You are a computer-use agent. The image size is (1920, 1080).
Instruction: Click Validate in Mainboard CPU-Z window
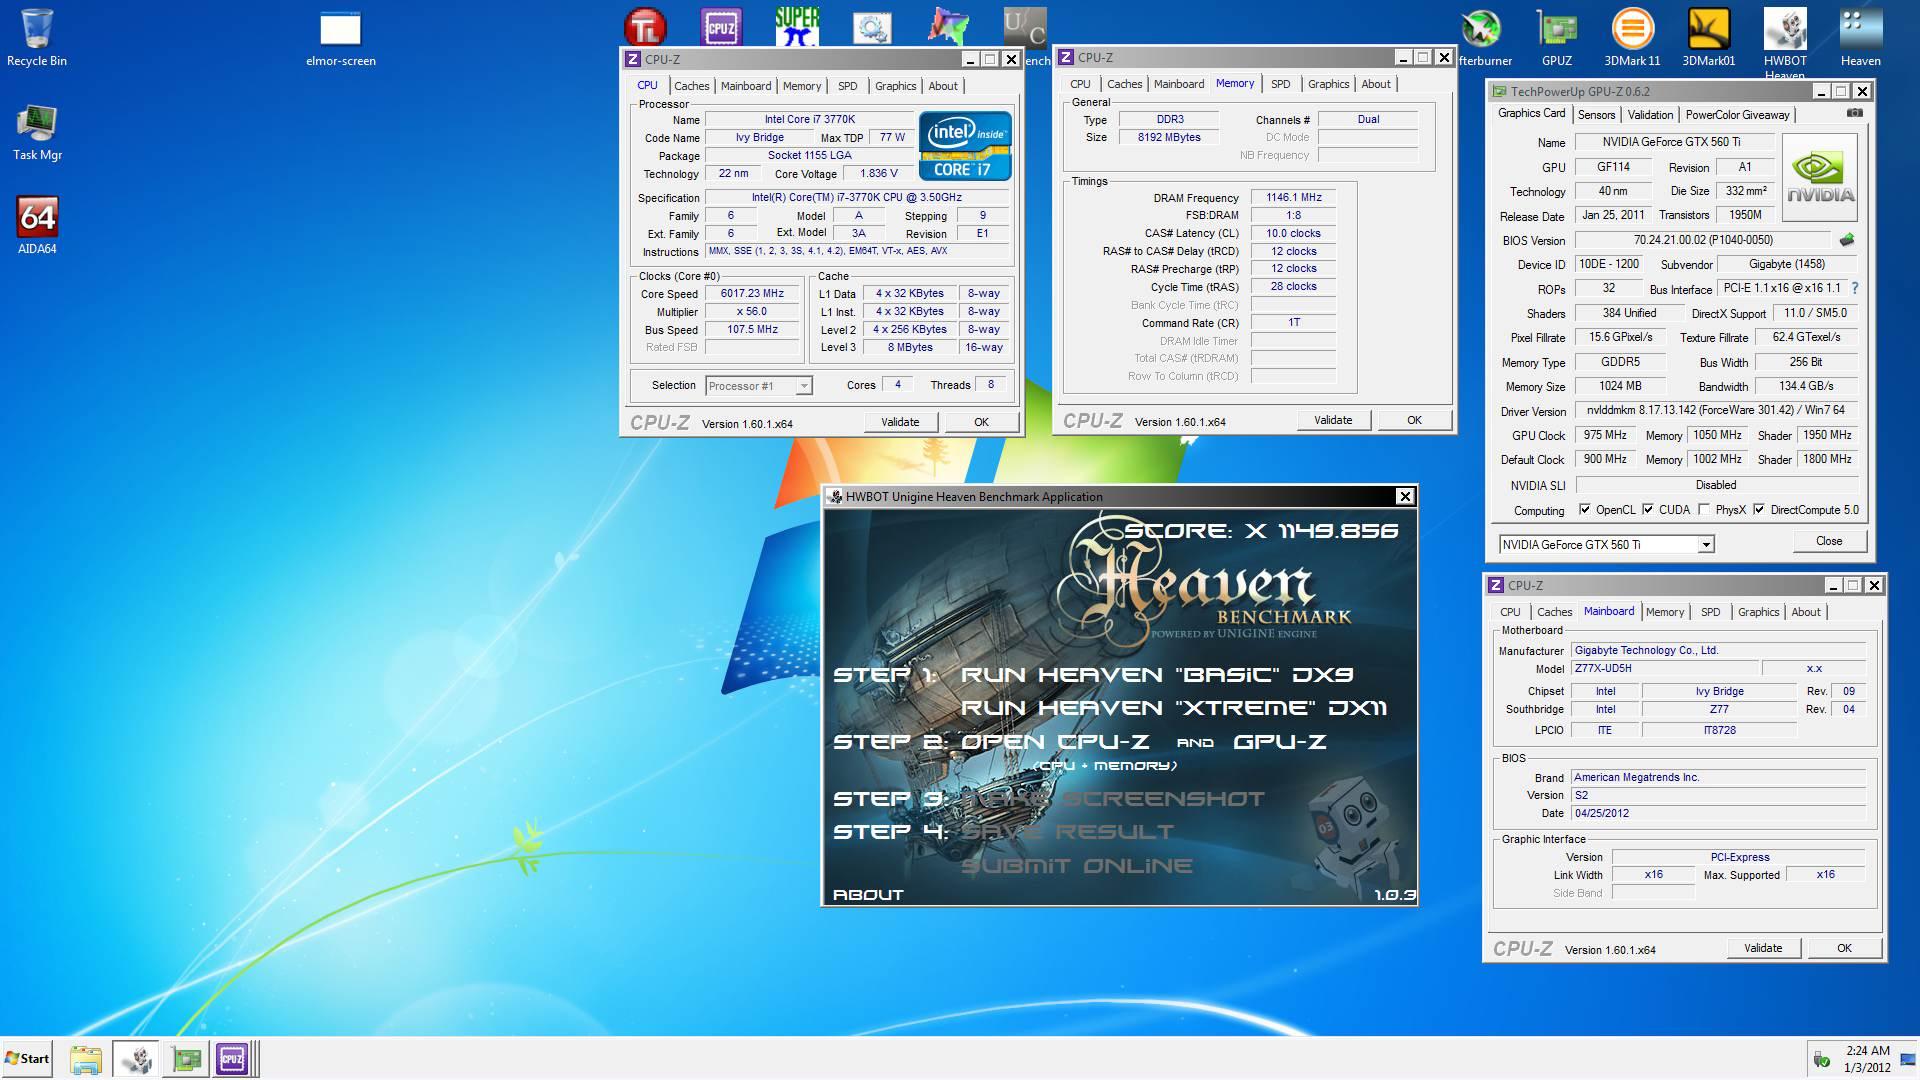click(1763, 948)
